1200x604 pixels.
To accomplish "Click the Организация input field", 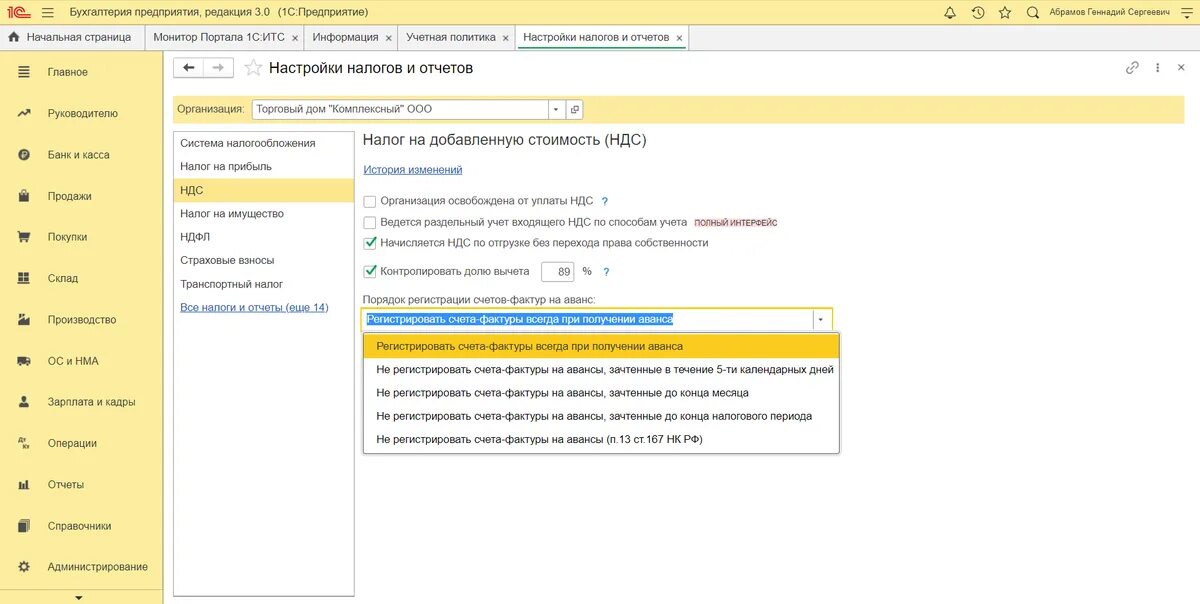I will pos(400,109).
